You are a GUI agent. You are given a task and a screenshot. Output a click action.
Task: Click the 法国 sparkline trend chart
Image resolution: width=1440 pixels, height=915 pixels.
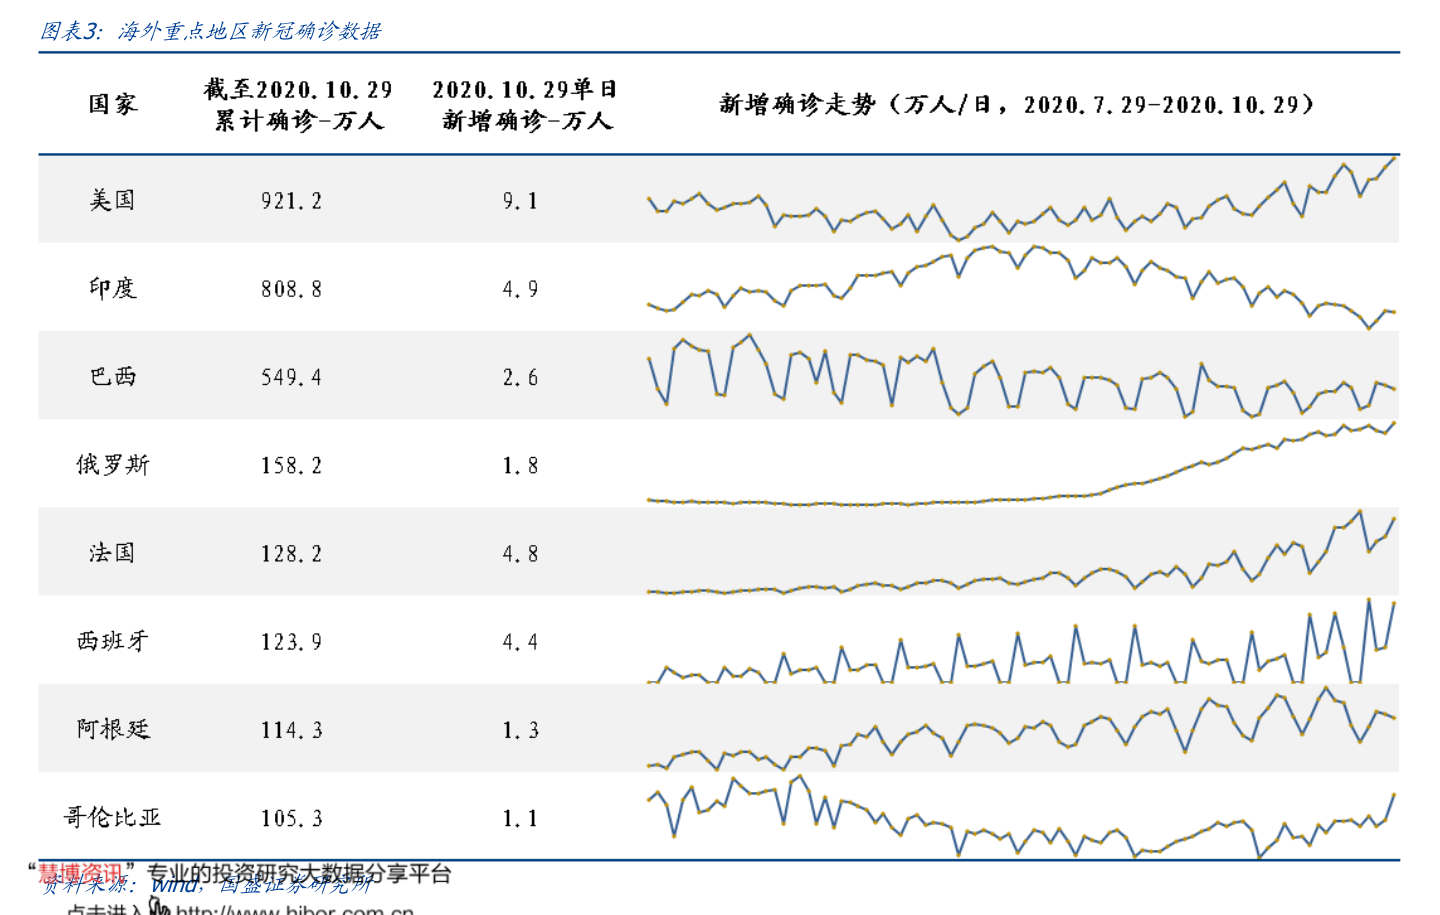(x=1021, y=551)
